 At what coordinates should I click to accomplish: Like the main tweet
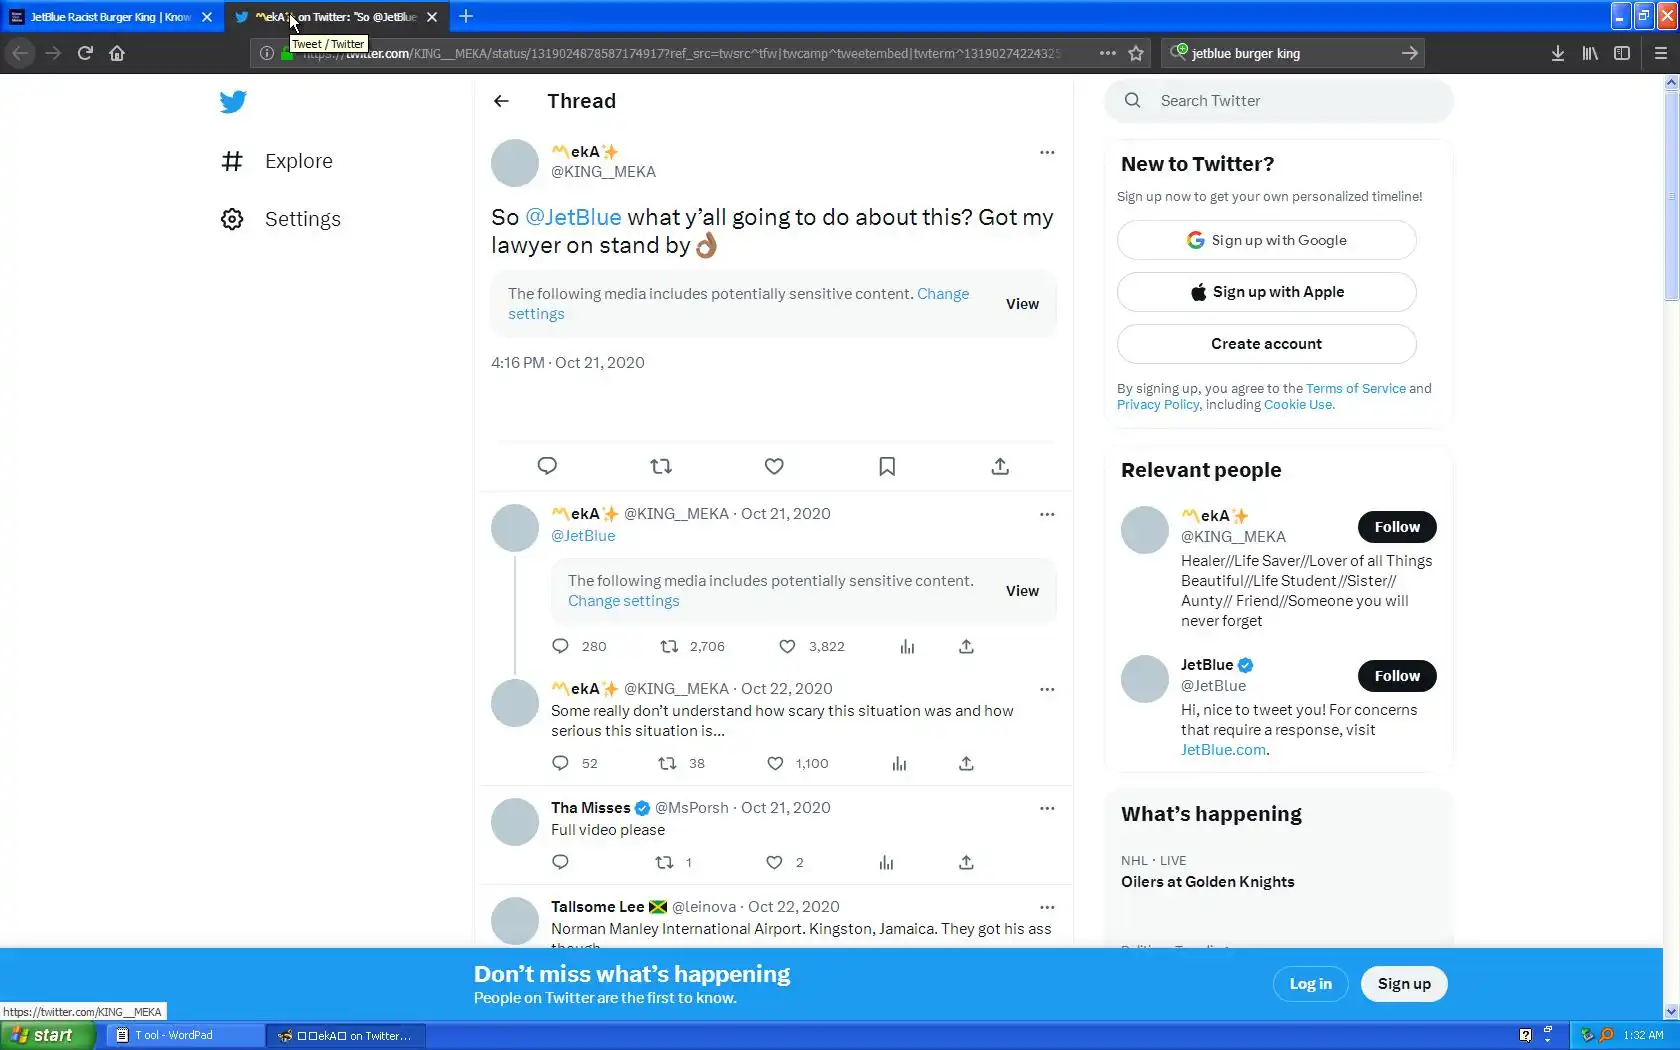point(774,466)
